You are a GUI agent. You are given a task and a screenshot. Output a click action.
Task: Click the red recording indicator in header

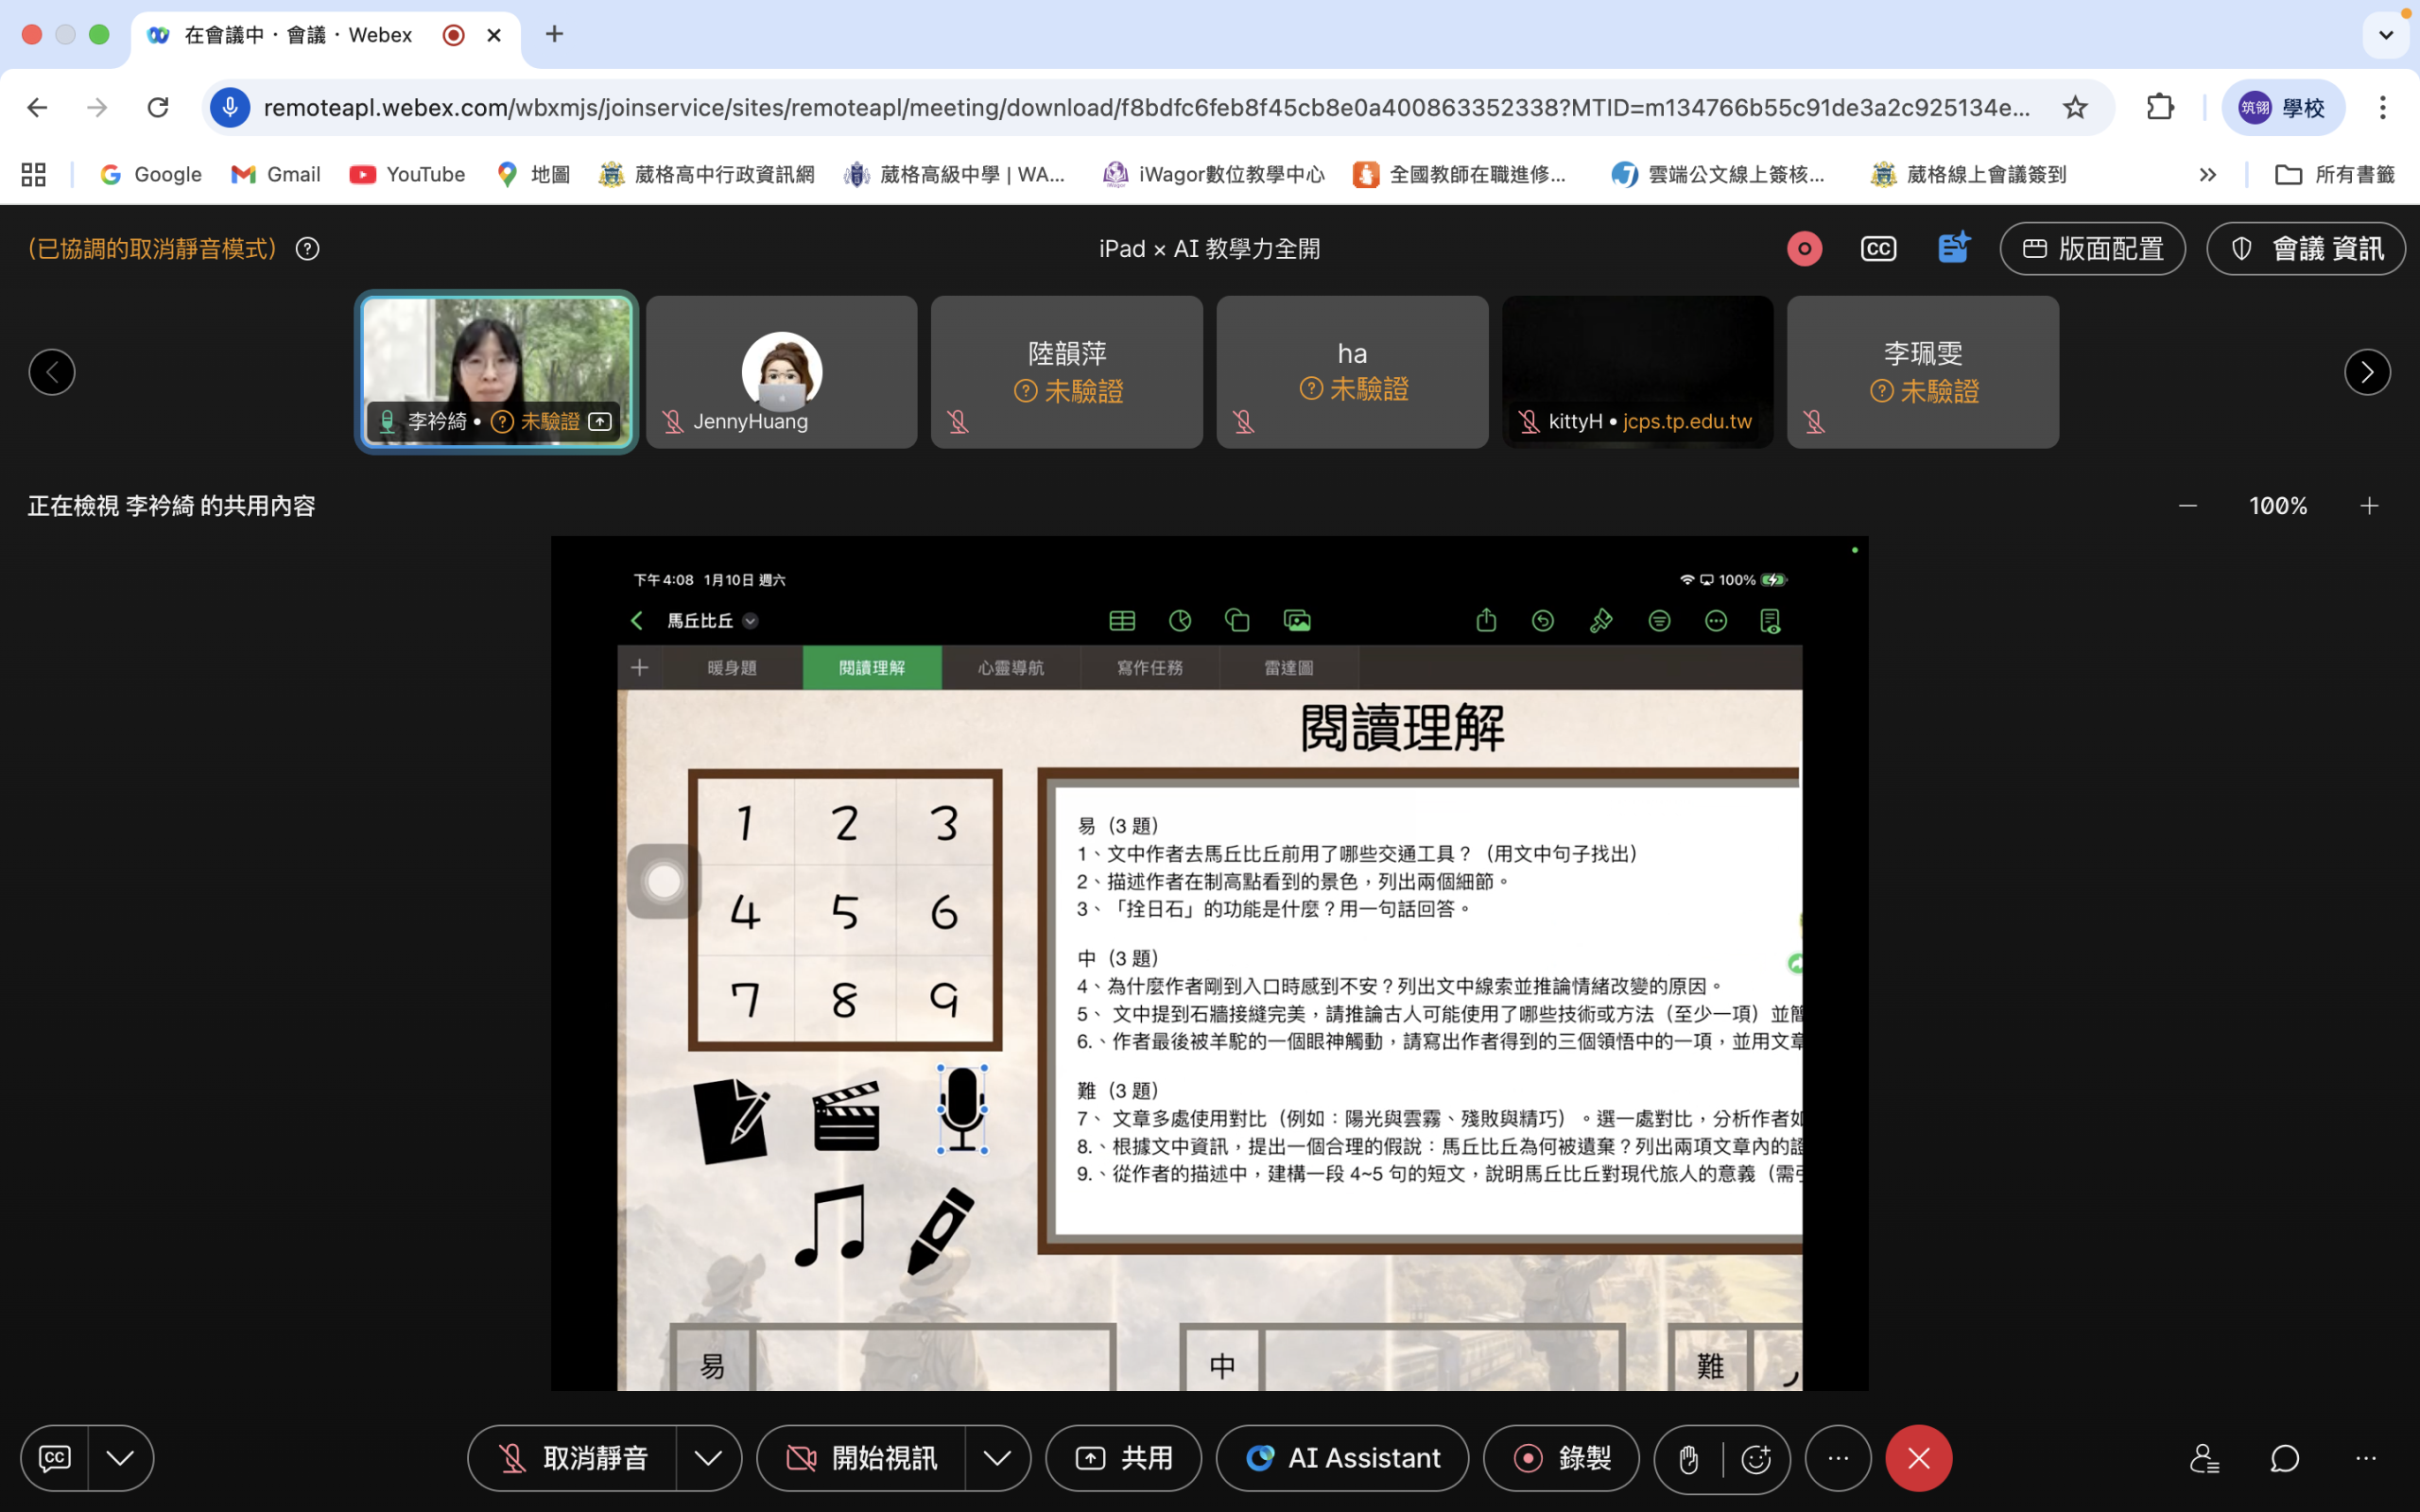[1804, 248]
